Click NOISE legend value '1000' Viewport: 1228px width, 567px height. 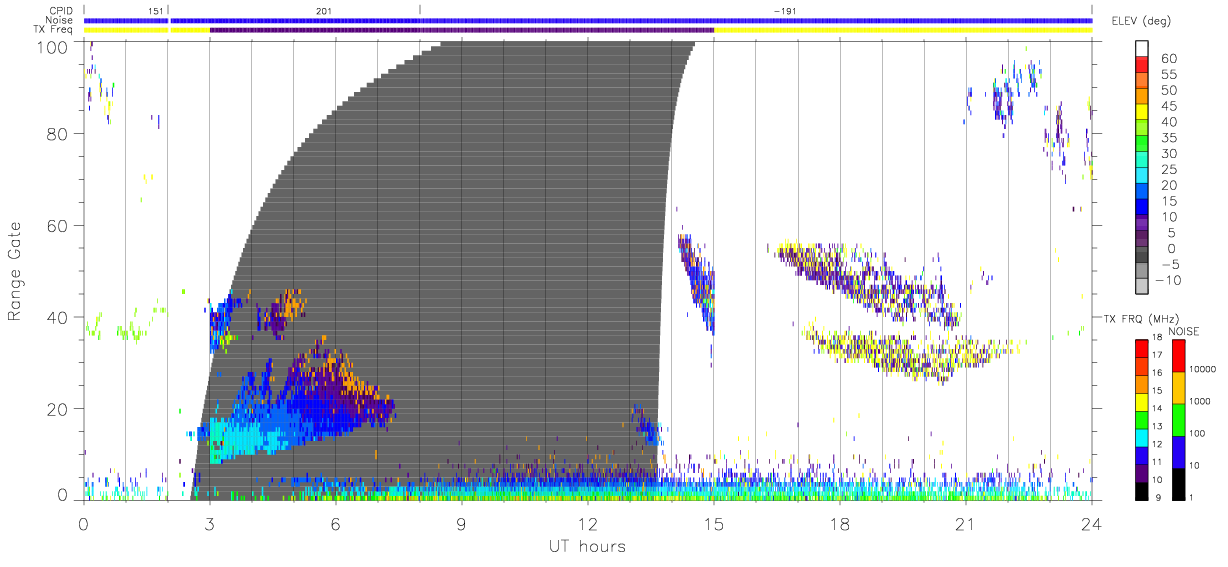(x=1201, y=403)
